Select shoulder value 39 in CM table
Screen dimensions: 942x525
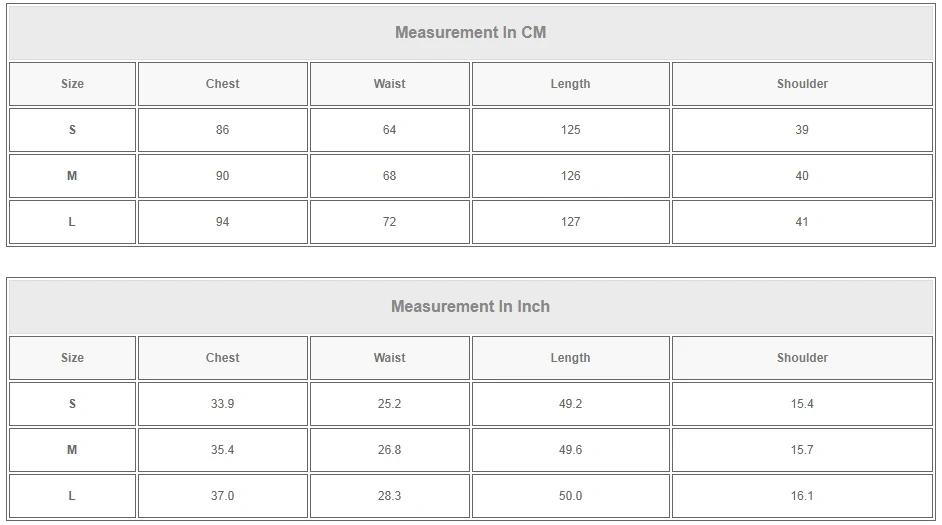pos(802,130)
